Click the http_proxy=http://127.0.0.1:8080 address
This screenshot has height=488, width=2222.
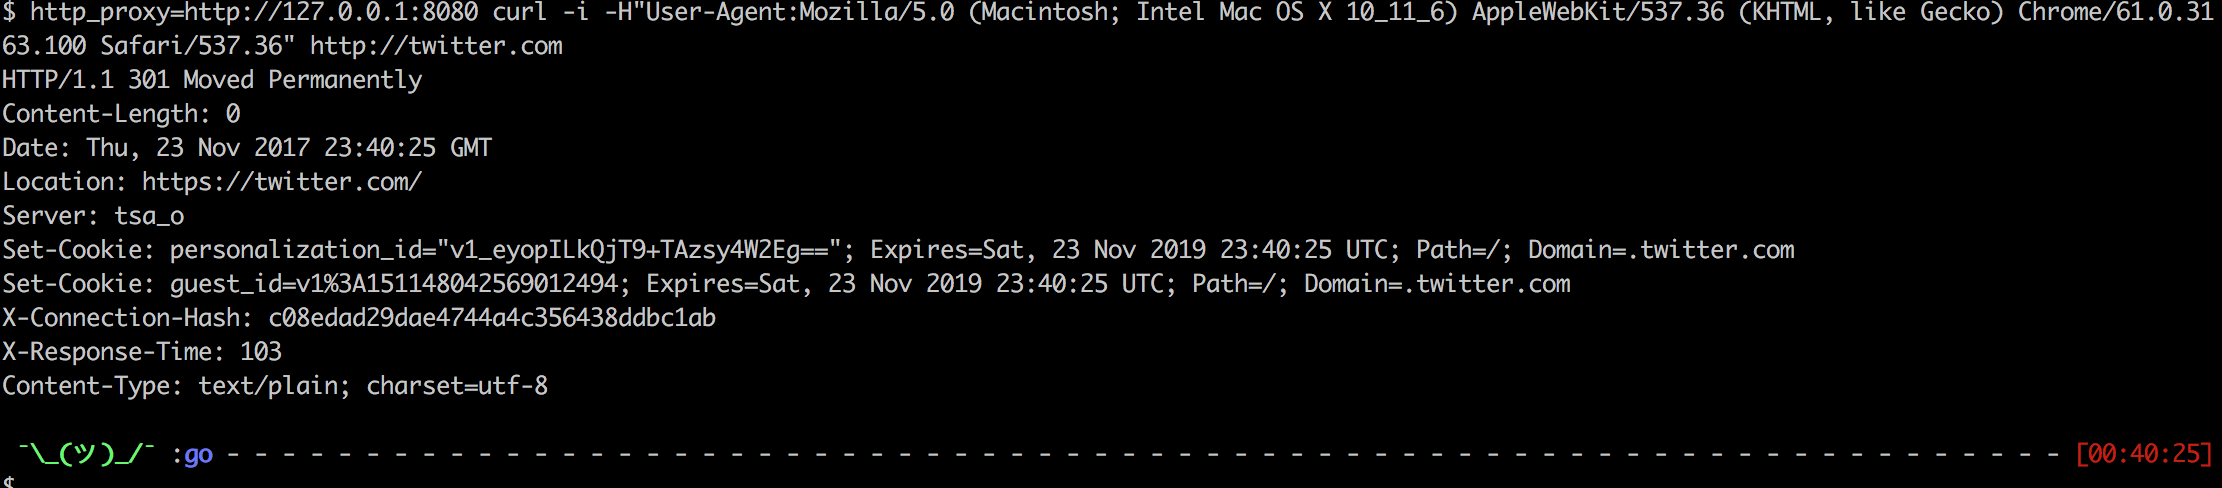254,13
